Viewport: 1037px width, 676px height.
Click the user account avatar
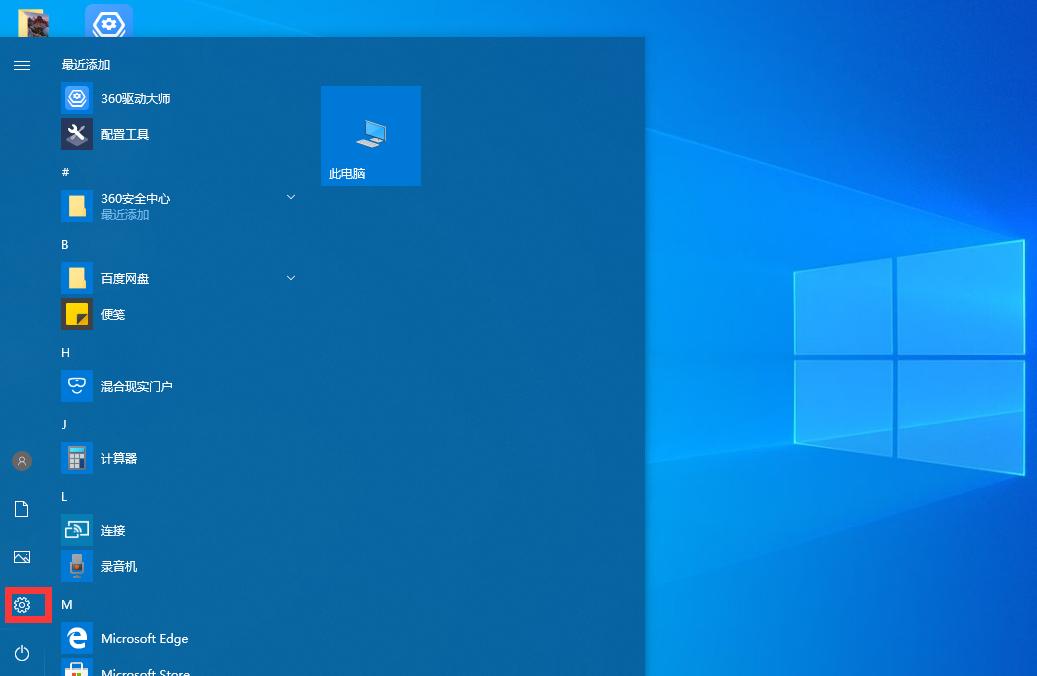[x=22, y=461]
